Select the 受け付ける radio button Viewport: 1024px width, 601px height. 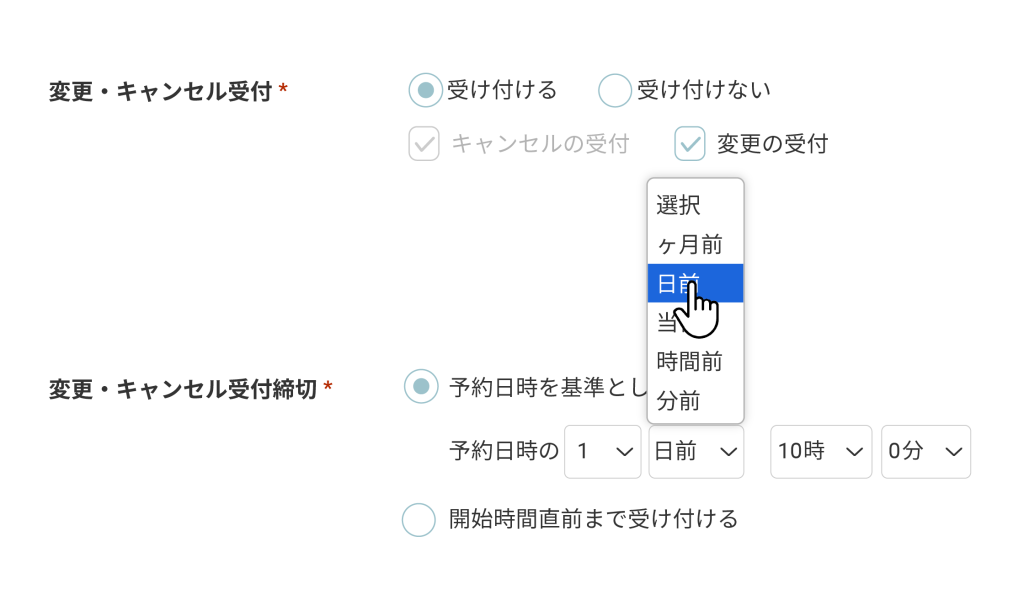pos(425,91)
